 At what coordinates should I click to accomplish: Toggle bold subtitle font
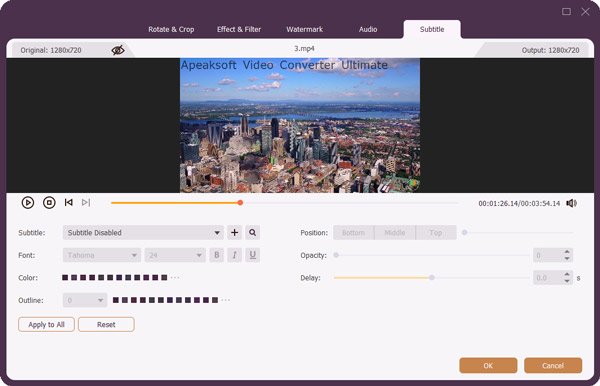coord(217,255)
